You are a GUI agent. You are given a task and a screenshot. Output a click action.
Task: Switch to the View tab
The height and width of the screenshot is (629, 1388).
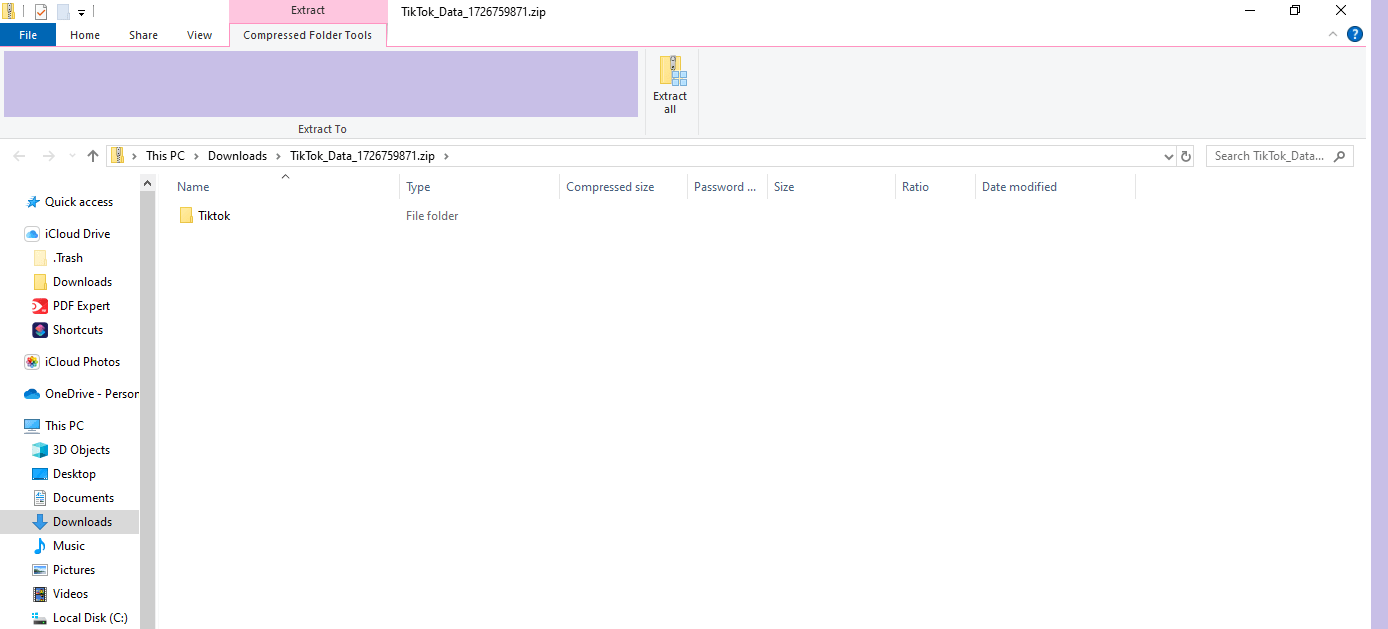(199, 35)
